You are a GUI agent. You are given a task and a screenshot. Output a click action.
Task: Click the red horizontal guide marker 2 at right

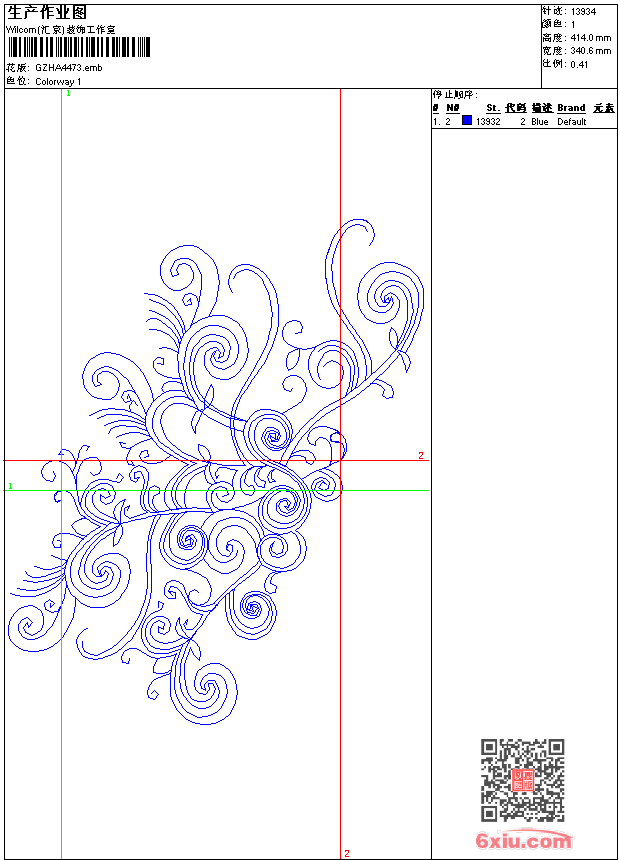(421, 455)
